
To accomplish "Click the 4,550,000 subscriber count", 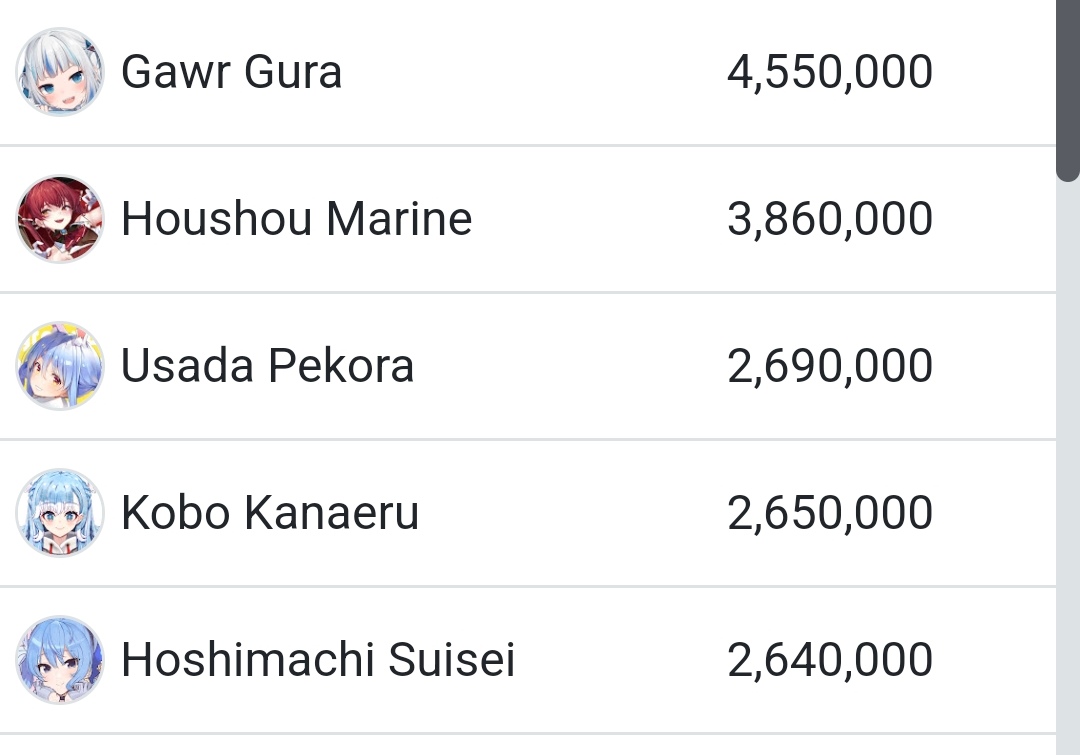I will pyautogui.click(x=830, y=72).
